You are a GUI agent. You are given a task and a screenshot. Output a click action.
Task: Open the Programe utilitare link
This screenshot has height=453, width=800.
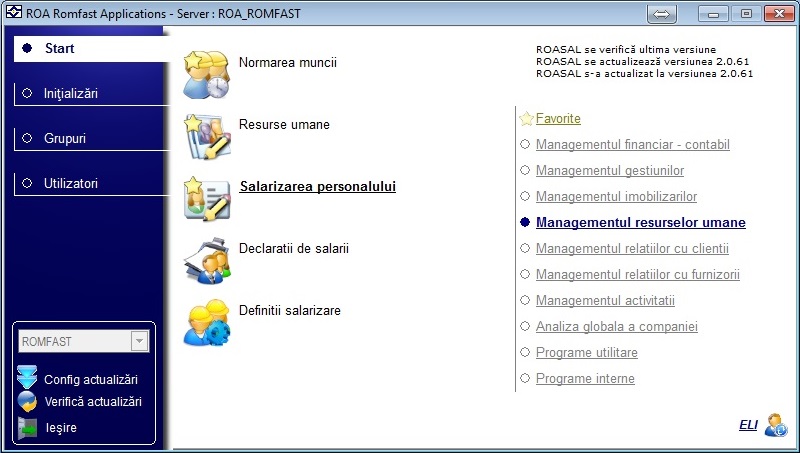click(587, 353)
